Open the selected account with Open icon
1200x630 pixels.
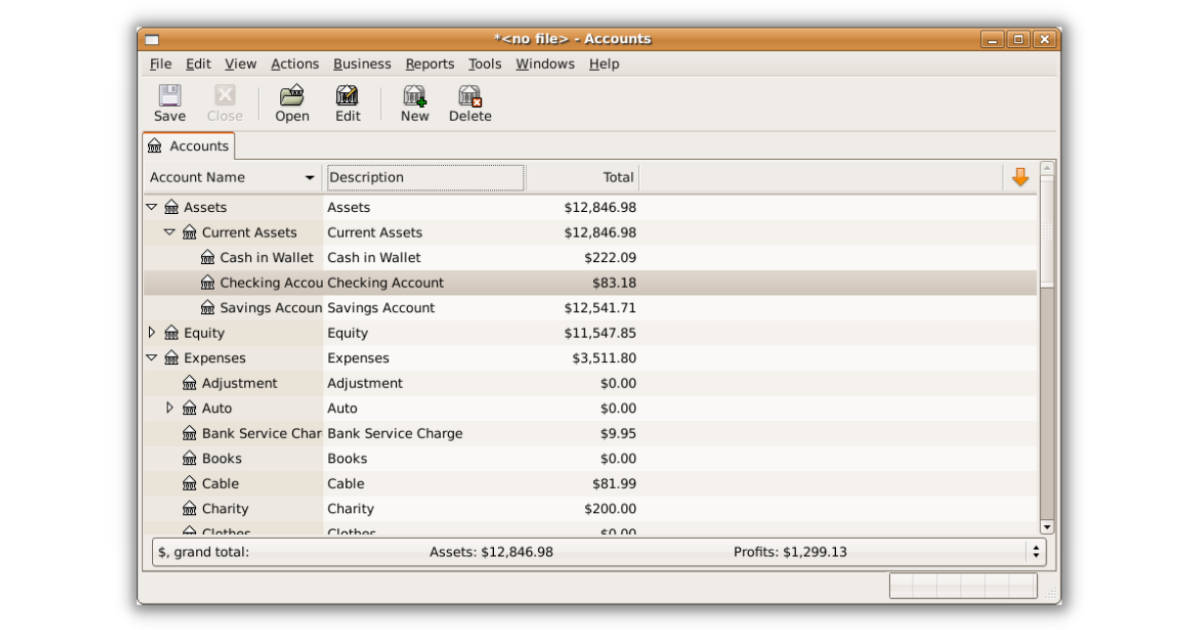click(291, 97)
